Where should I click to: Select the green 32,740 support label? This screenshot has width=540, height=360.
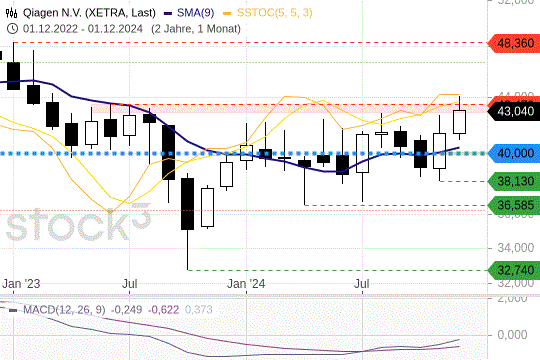coord(514,270)
